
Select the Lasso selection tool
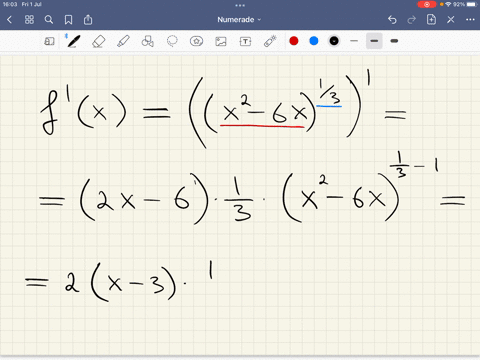click(172, 41)
